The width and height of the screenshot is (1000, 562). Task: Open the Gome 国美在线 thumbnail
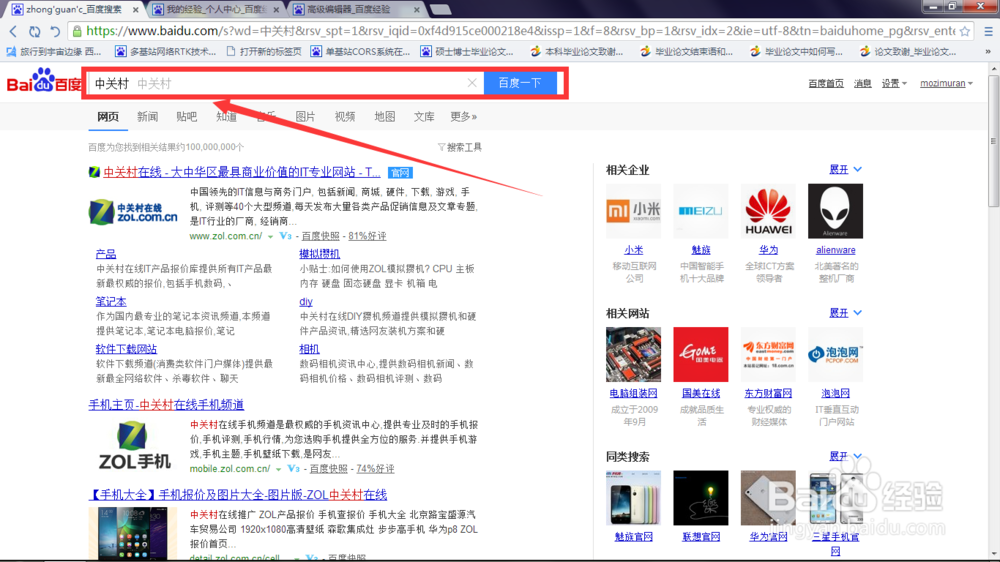(700, 355)
